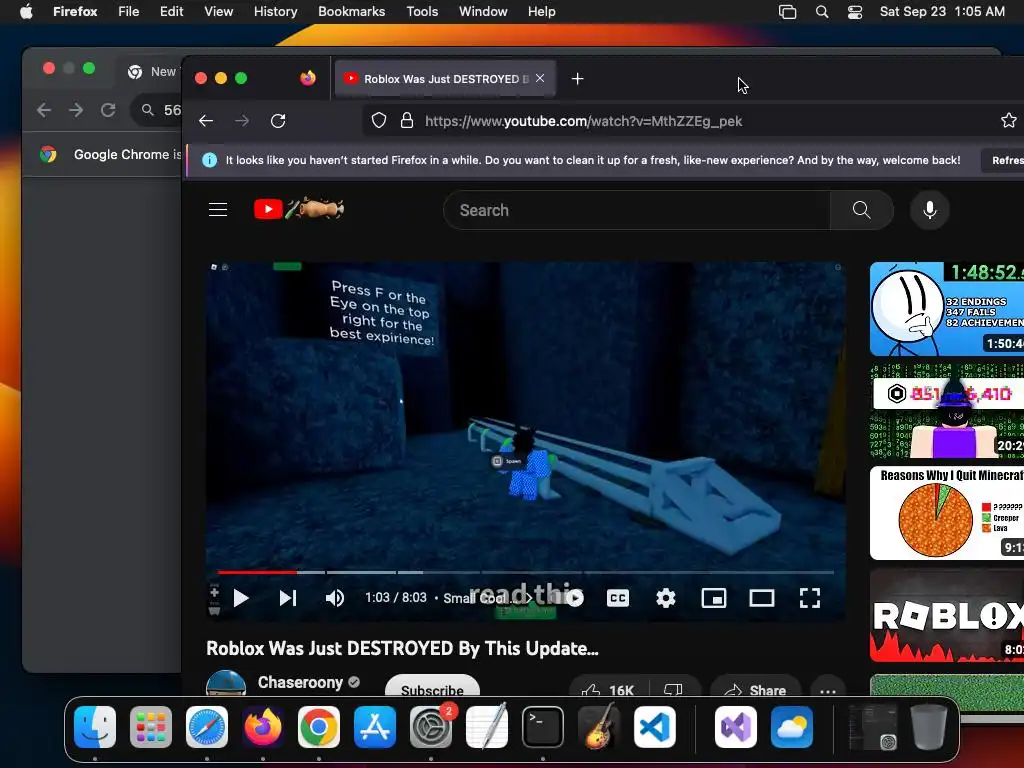Open the File menu

point(129,11)
